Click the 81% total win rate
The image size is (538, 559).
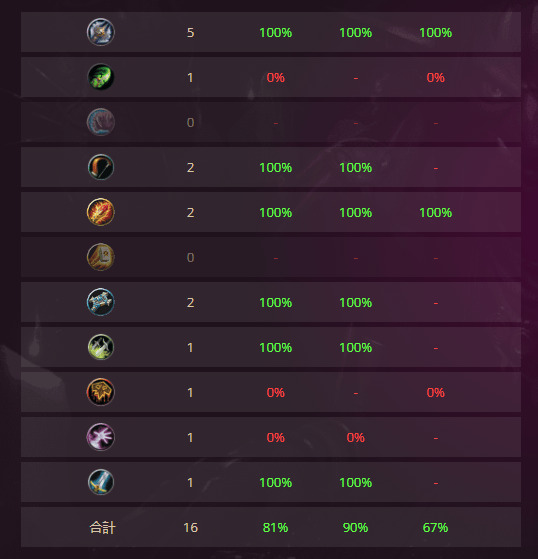276,528
